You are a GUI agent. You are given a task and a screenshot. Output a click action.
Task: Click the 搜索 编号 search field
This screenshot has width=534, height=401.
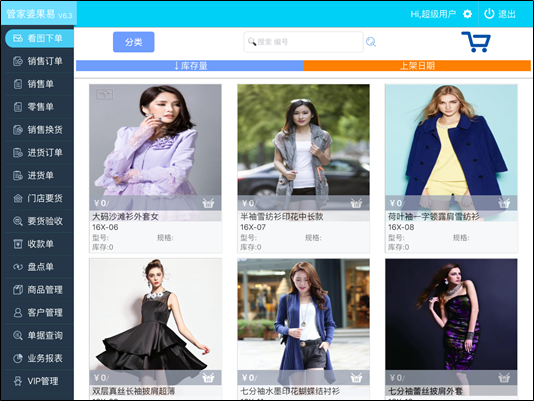tap(303, 42)
